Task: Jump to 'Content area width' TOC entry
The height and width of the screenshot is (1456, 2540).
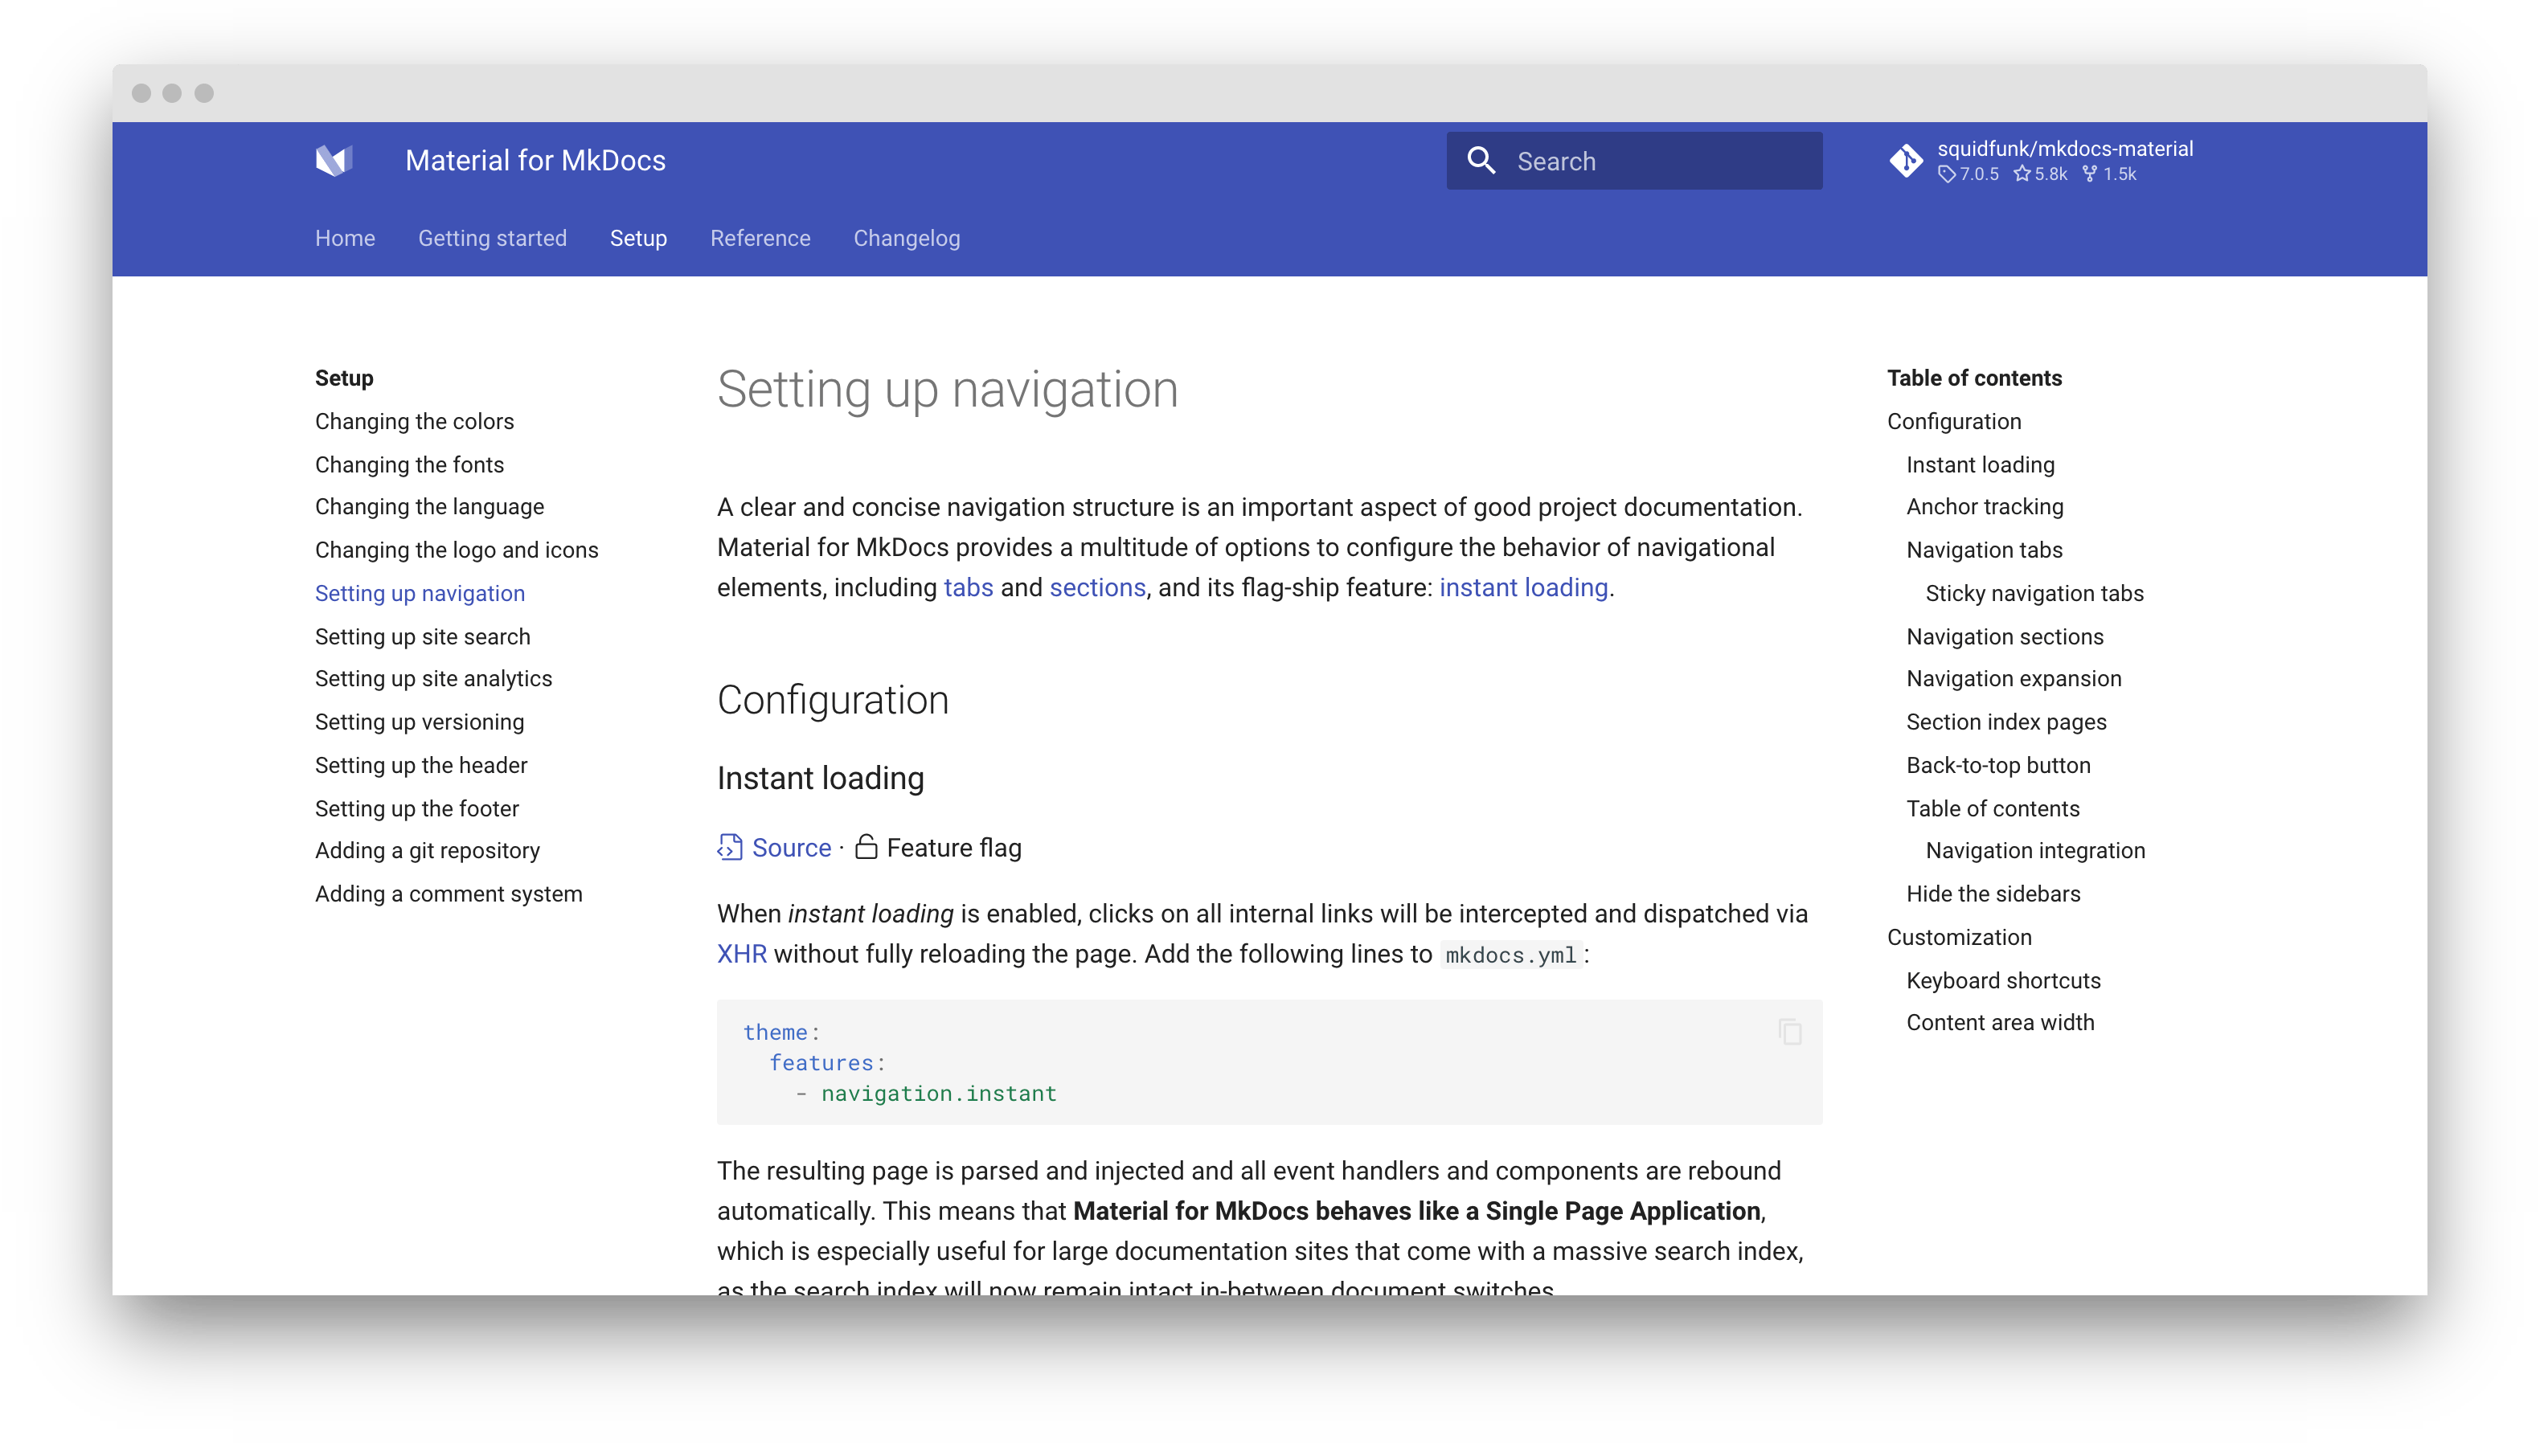Action: 2000,1022
